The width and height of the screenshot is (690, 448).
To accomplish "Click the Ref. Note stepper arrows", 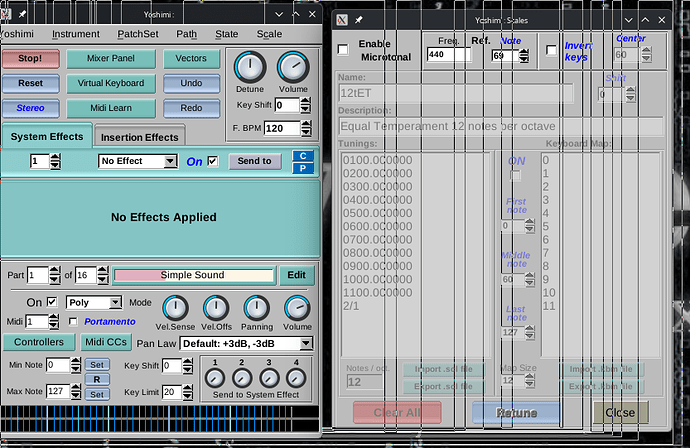I will pyautogui.click(x=524, y=55).
